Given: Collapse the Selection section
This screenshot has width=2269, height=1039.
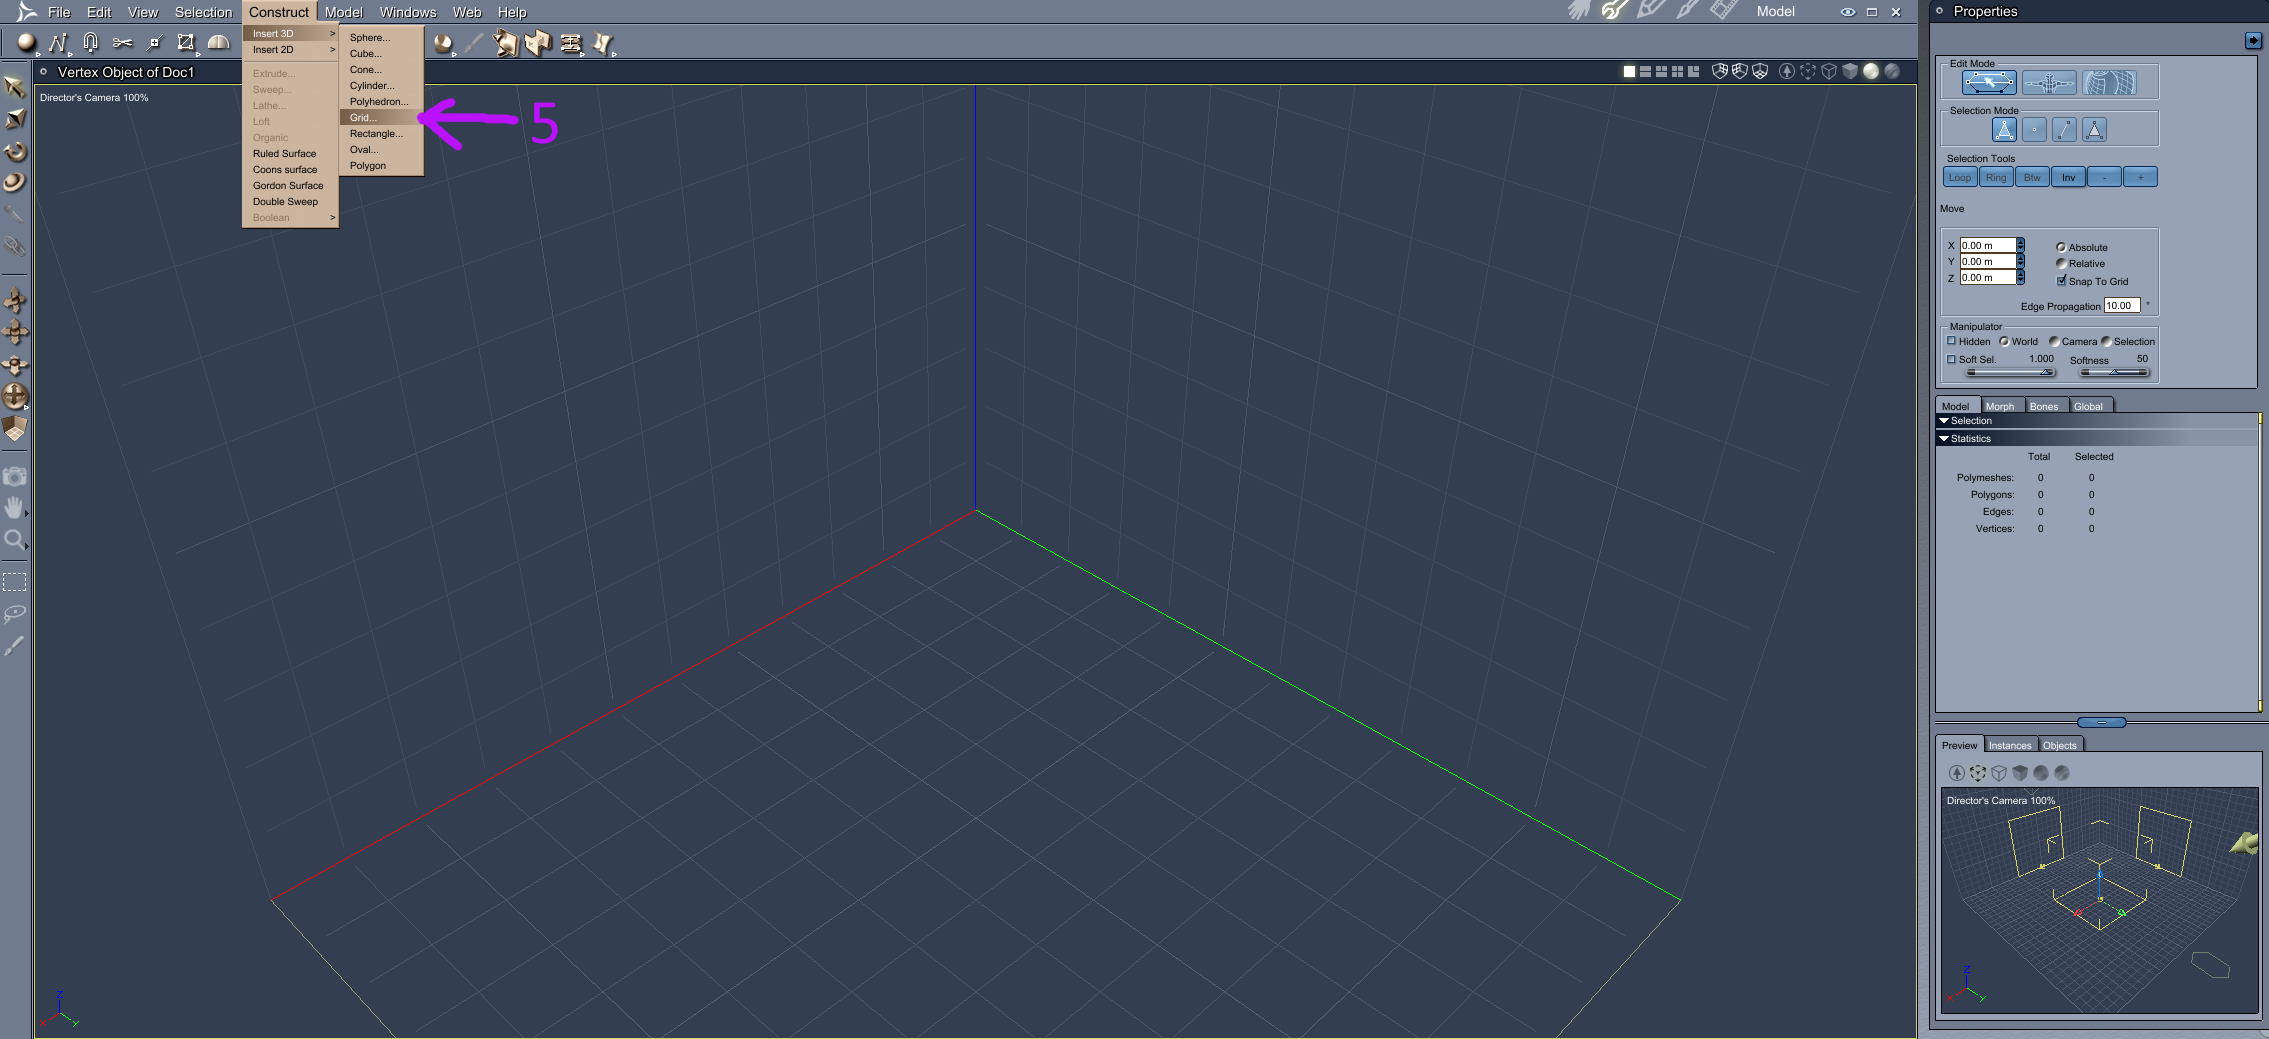Looking at the screenshot, I should click(x=1944, y=421).
